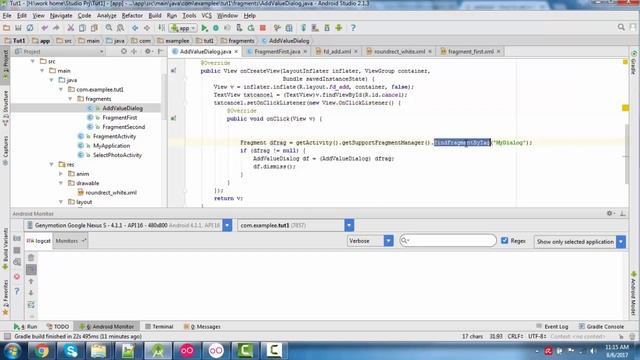Image resolution: width=640 pixels, height=360 pixels.
Task: Click the Paste toolbar icon
Action: (x=94, y=28)
